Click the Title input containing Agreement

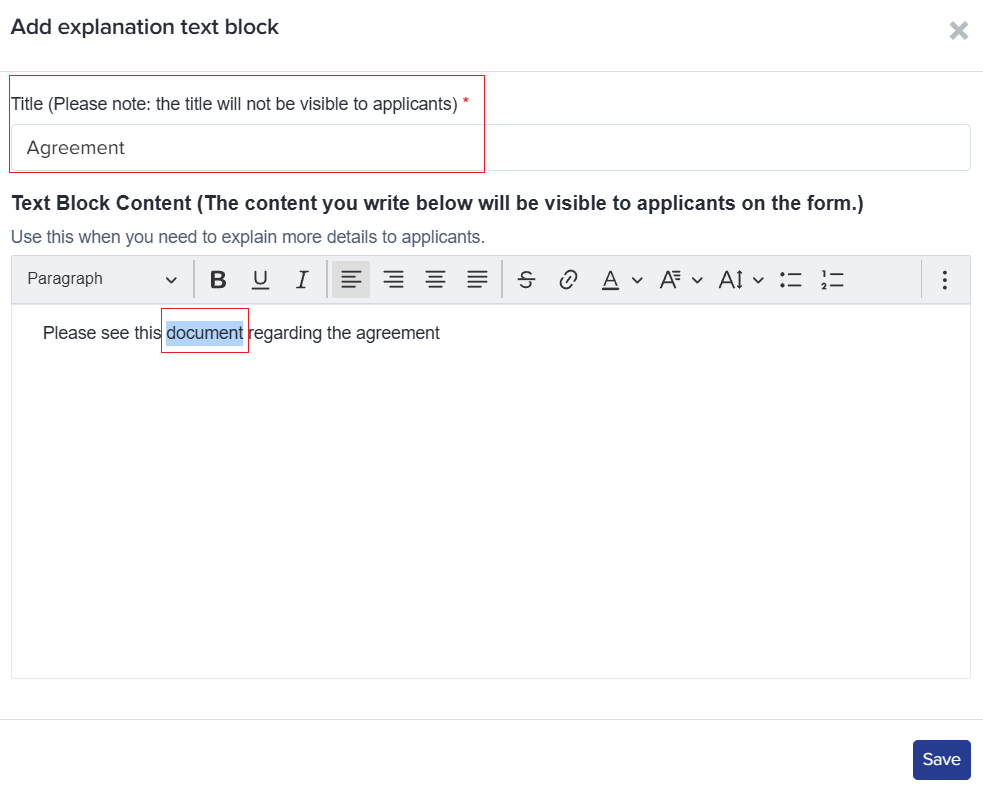(x=491, y=148)
